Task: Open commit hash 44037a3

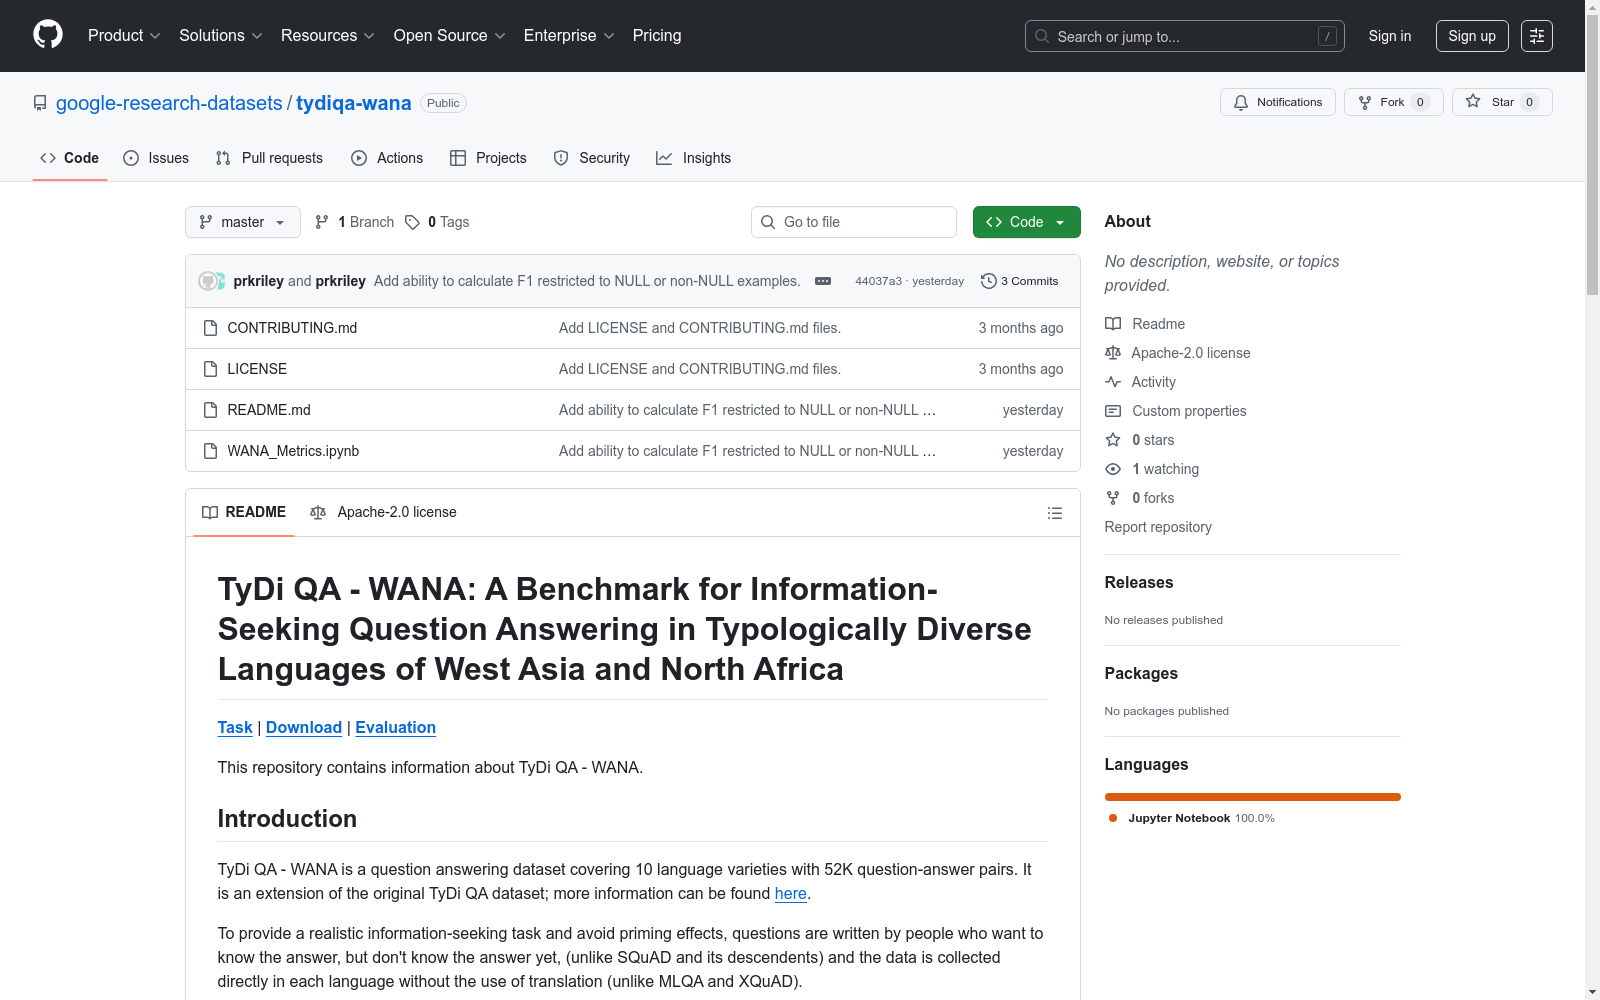Action: [x=878, y=281]
